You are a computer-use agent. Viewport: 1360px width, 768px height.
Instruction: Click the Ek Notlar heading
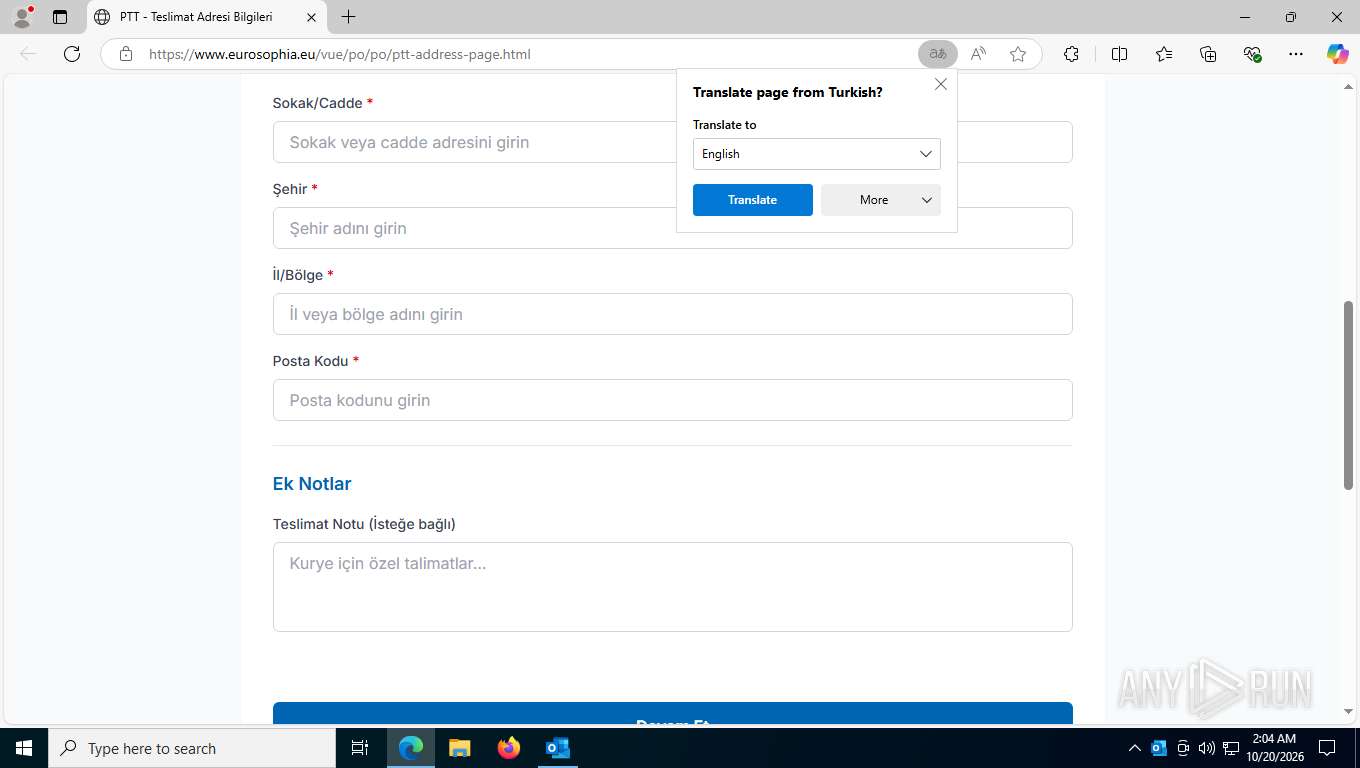tap(312, 484)
